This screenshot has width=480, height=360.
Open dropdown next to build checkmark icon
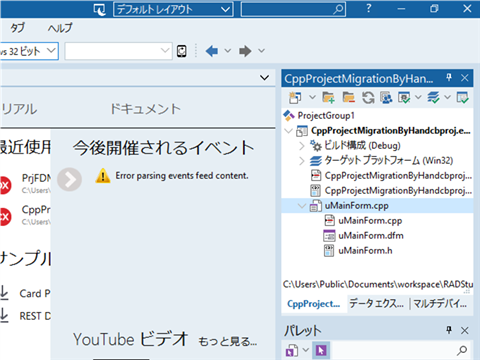tap(418, 97)
